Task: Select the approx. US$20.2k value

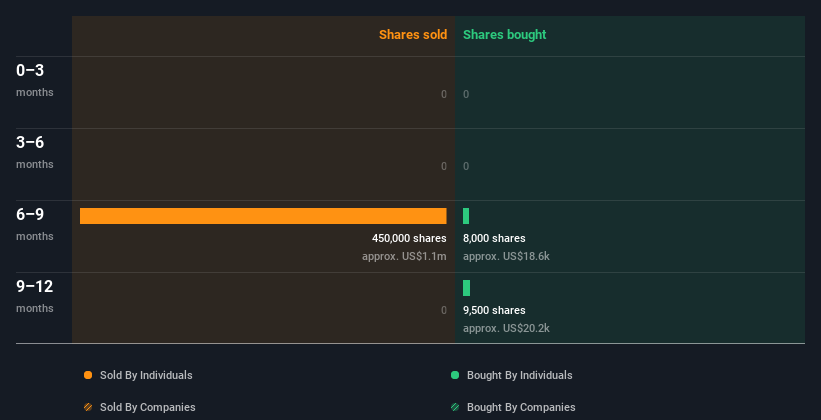Action: point(506,328)
